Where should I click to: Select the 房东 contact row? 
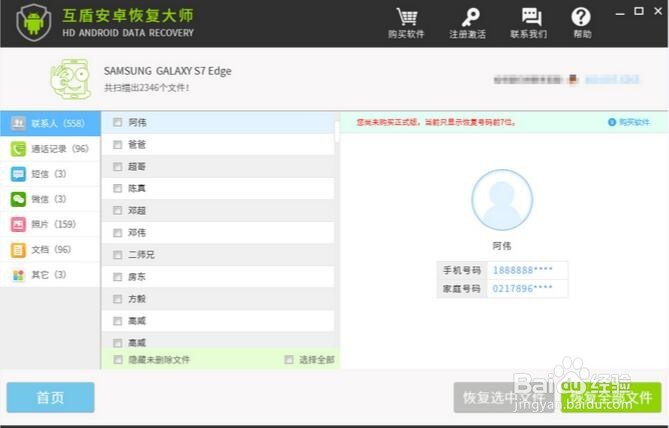(x=218, y=277)
